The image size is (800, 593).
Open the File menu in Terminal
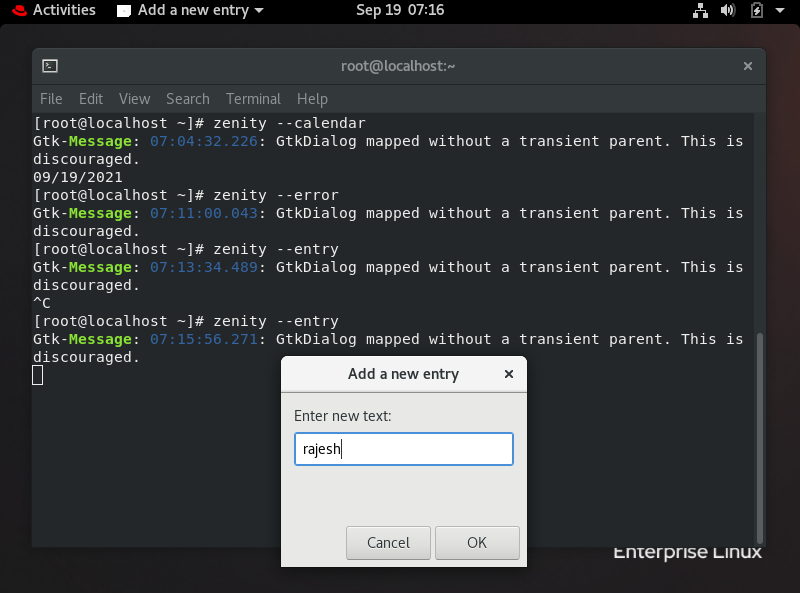tap(51, 99)
